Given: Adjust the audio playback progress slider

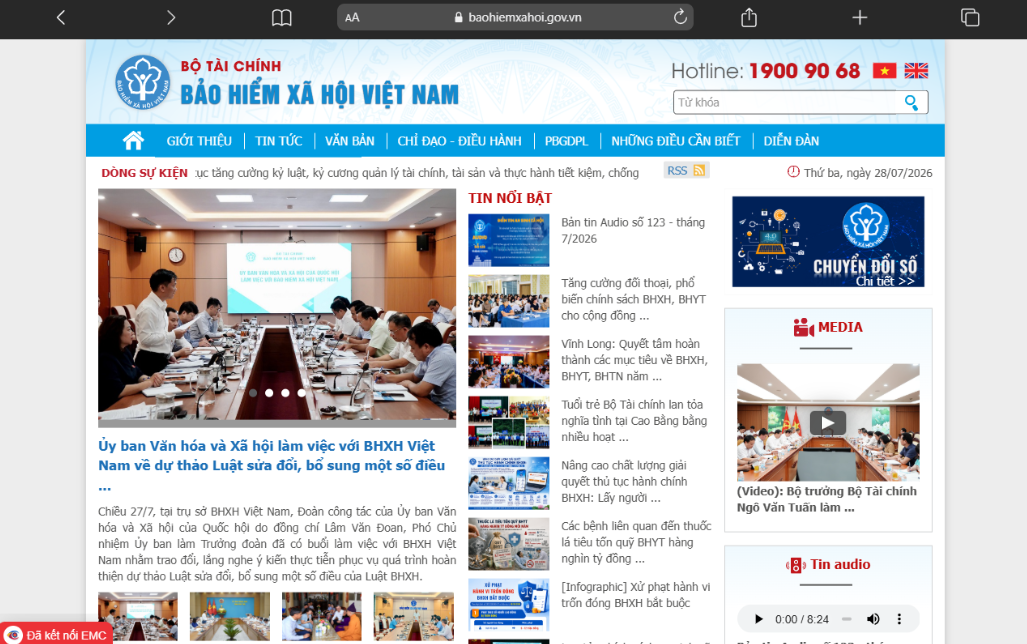Looking at the screenshot, I should 847,619.
